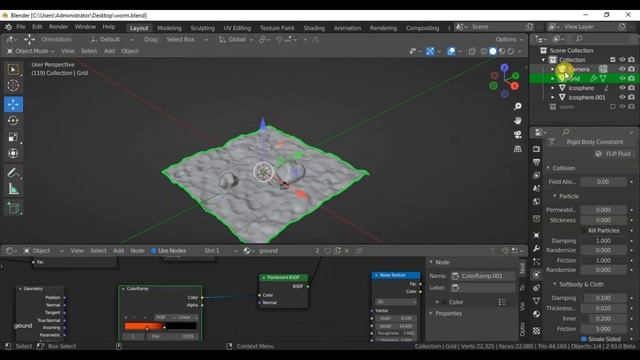Hide Icosphere.001 with its eye icon
This screenshot has height=360, width=640.
(x=622, y=97)
